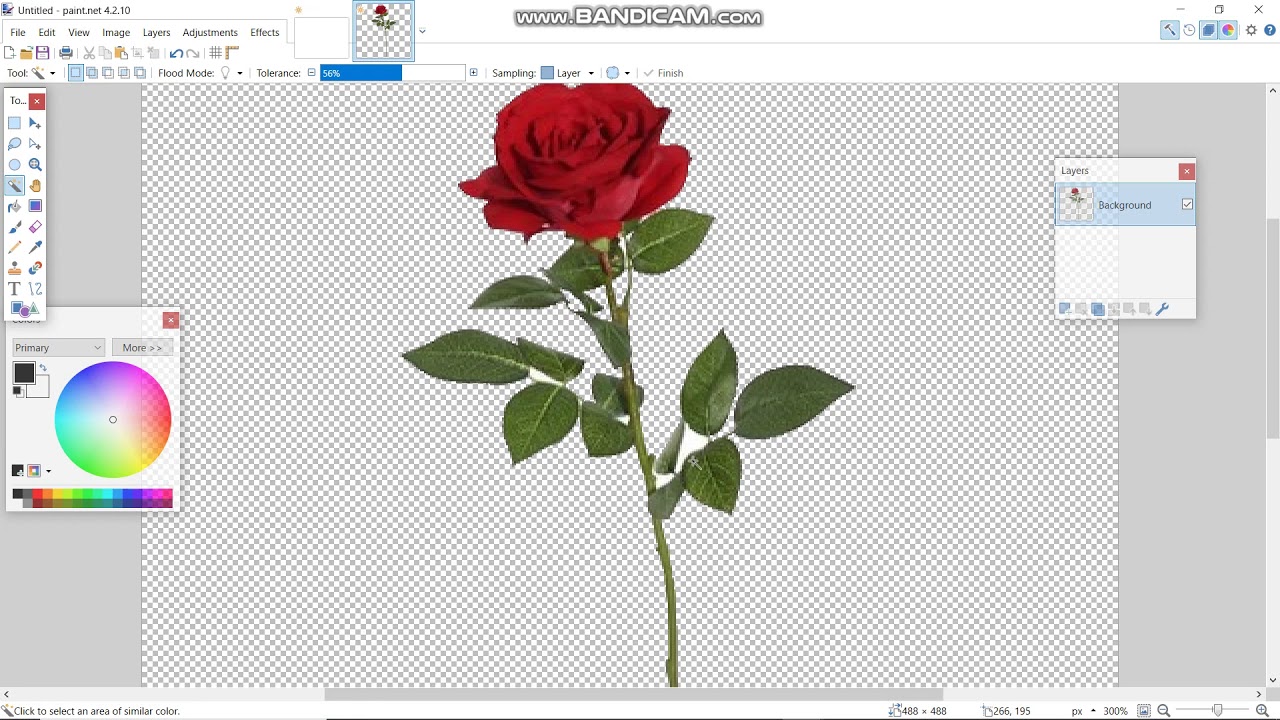Image resolution: width=1280 pixels, height=720 pixels.
Task: Open the Tool chooser dropdown
Action: tap(44, 73)
